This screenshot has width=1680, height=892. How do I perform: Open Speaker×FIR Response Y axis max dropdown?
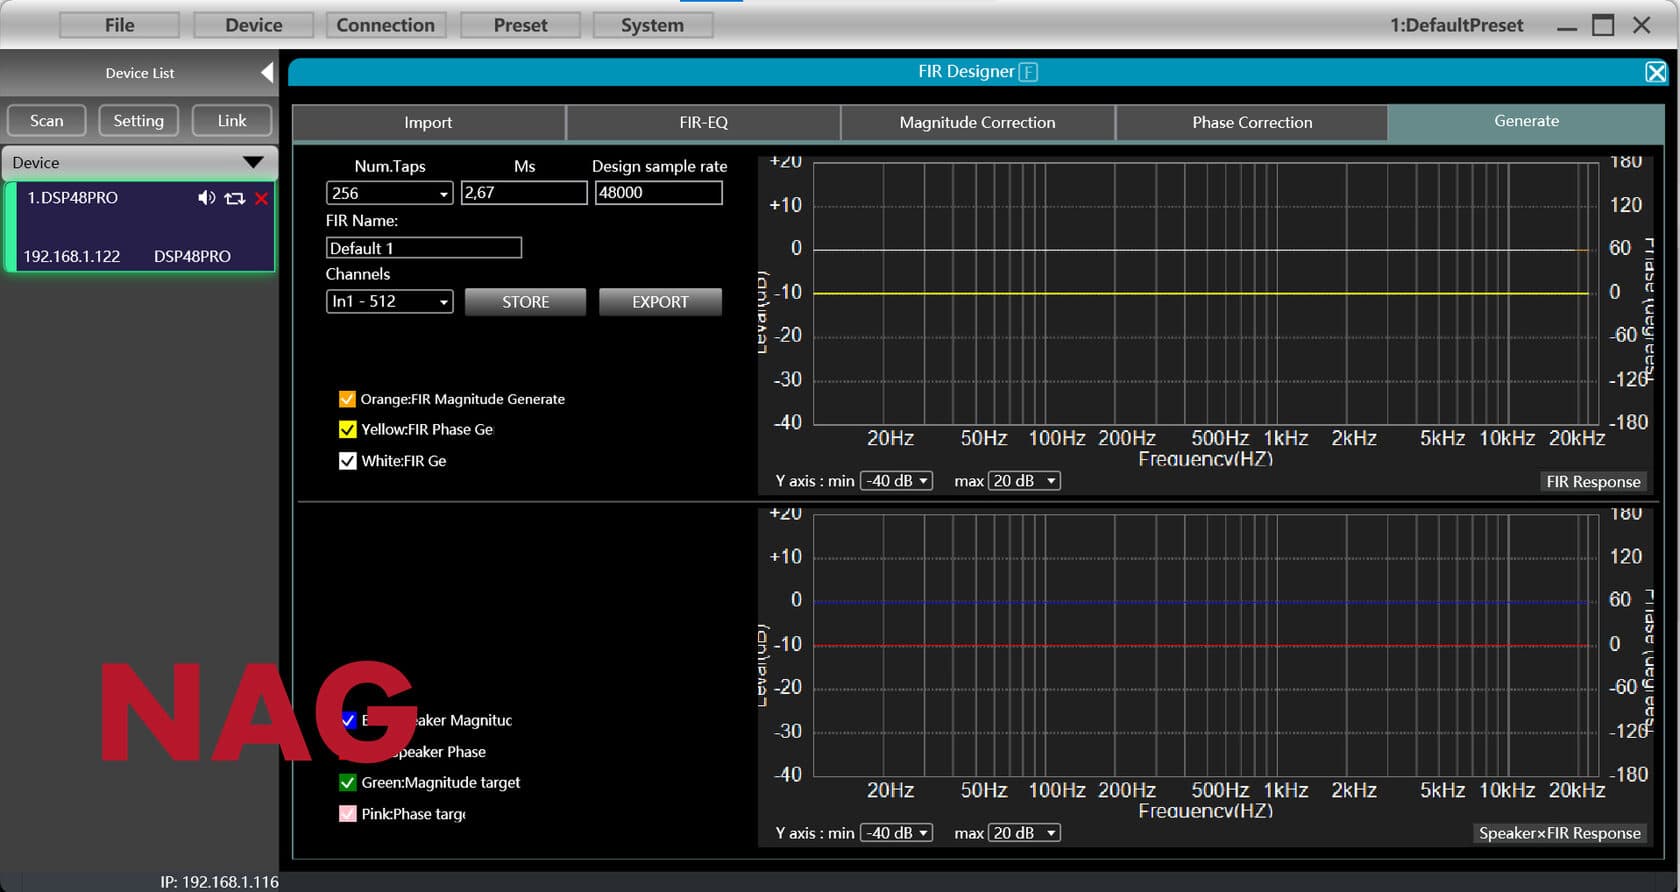(x=1024, y=833)
